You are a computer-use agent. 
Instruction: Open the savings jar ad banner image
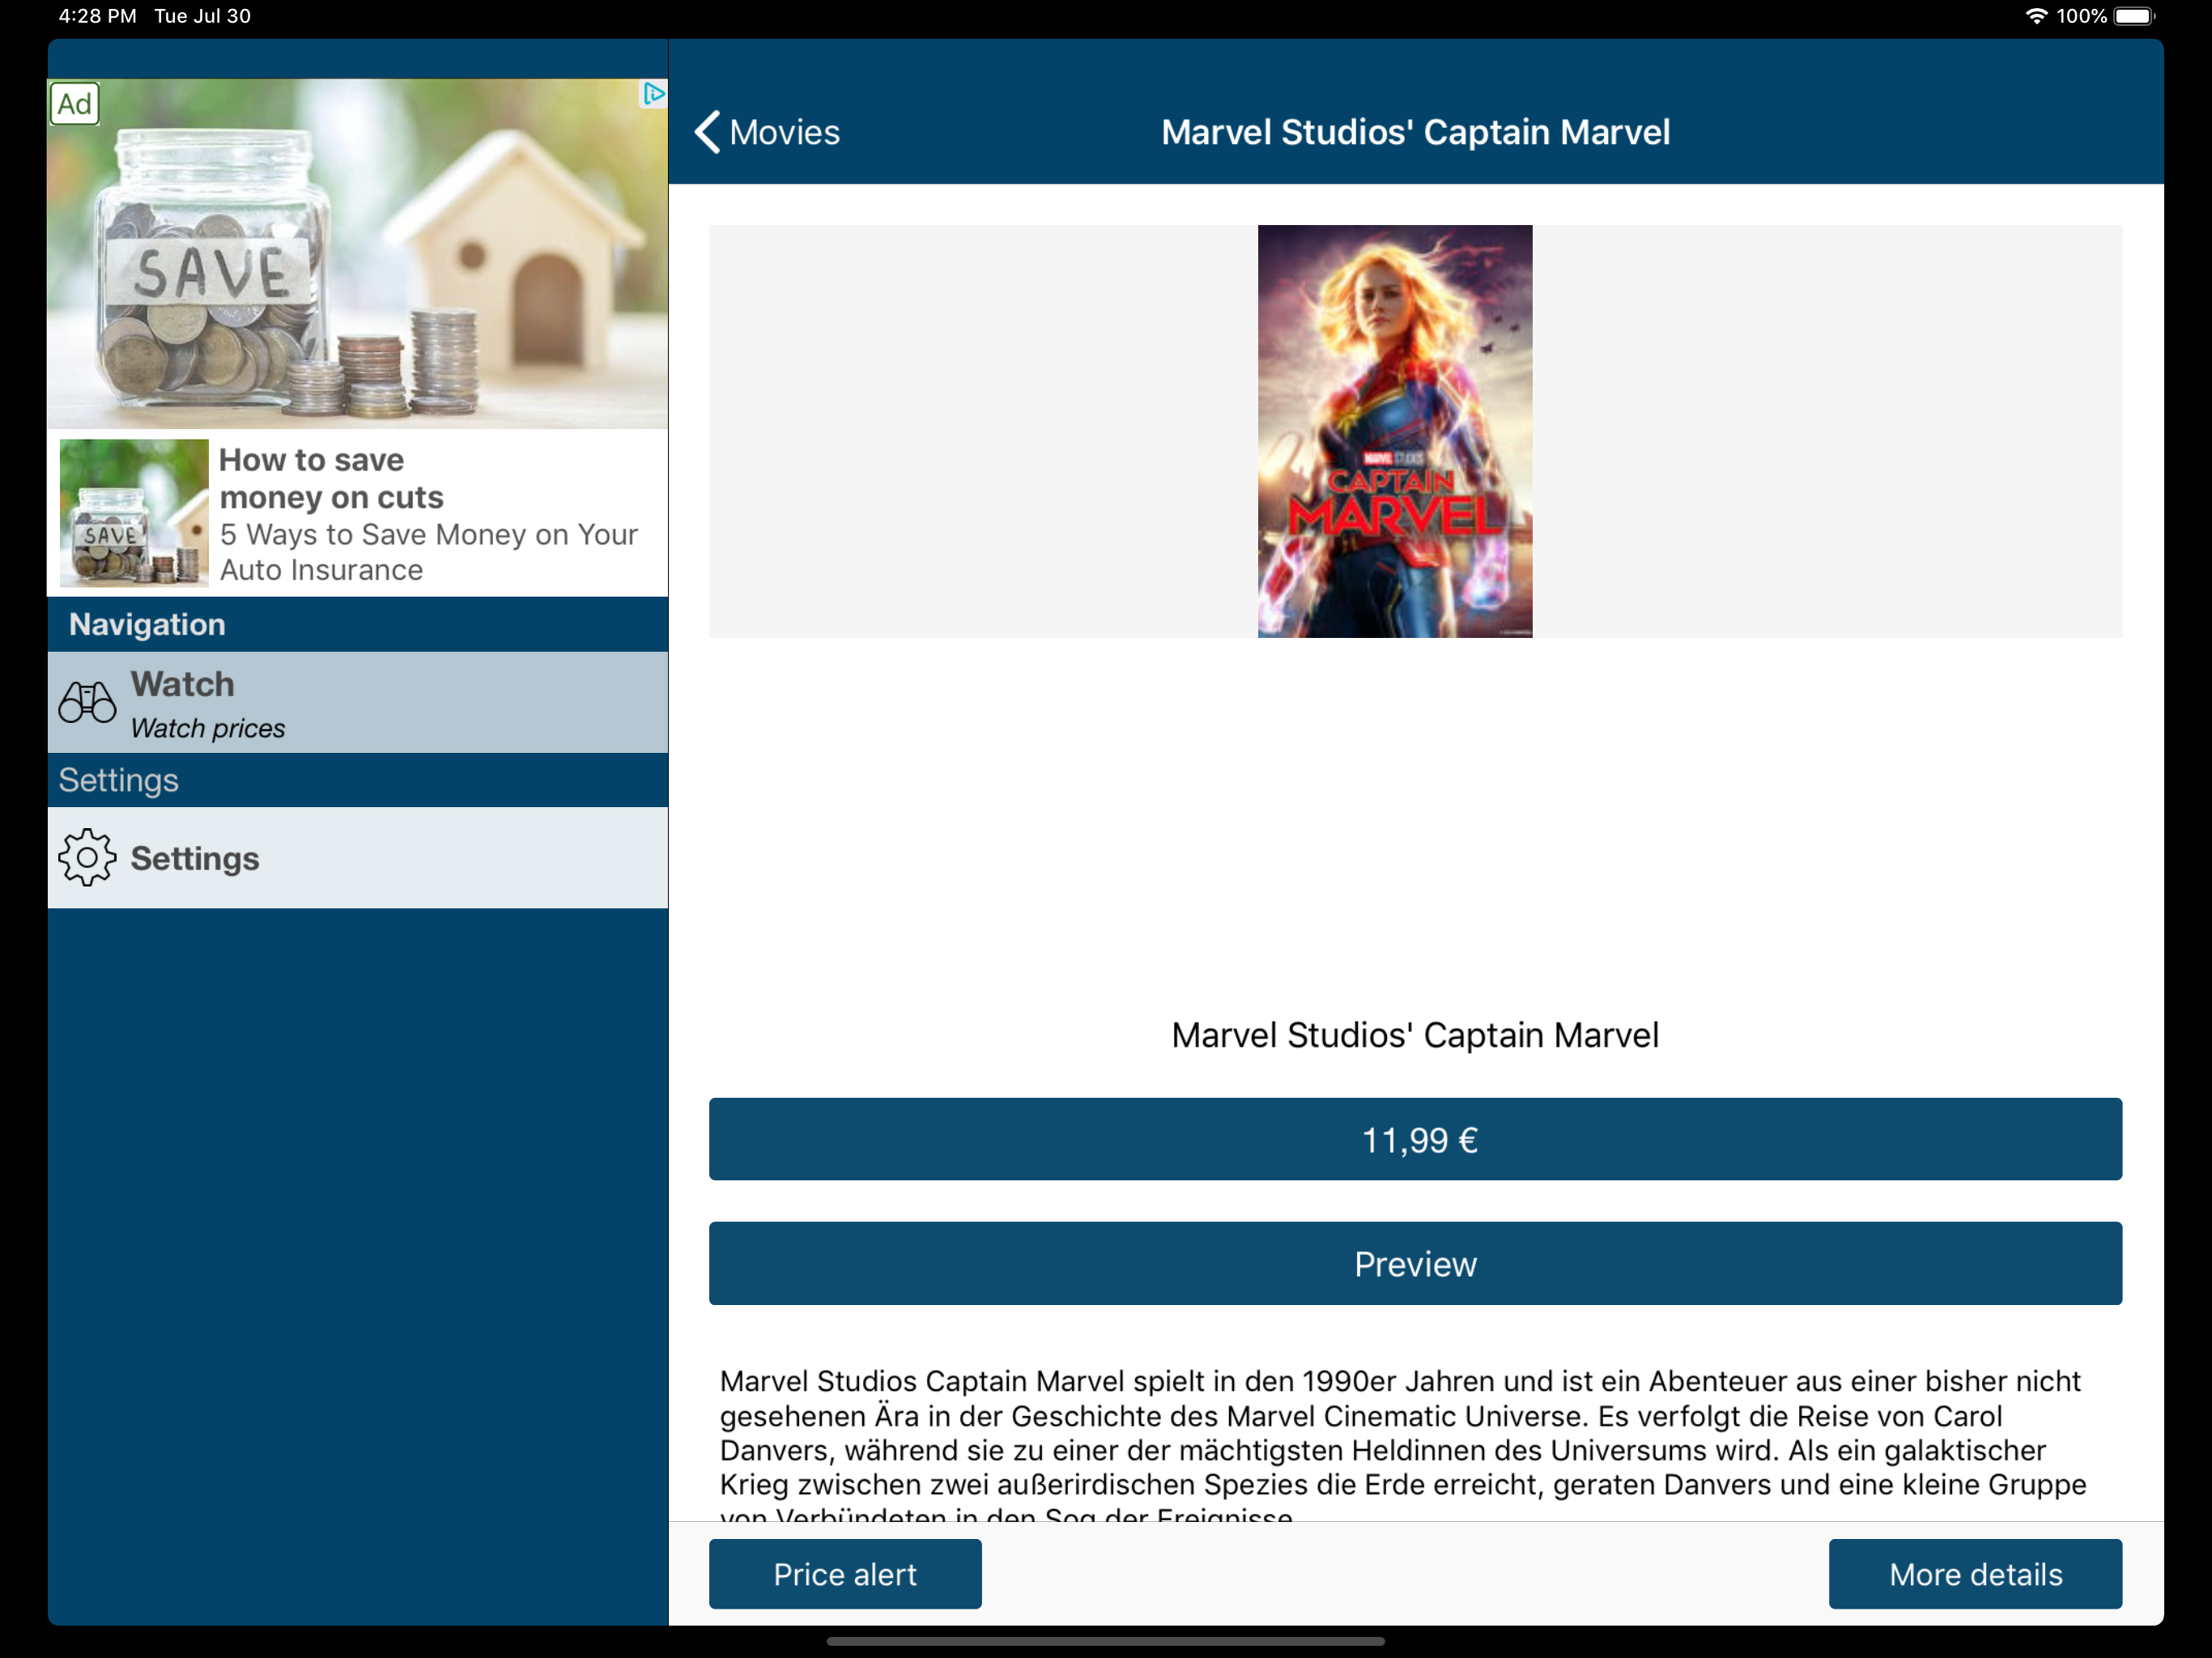coord(358,254)
